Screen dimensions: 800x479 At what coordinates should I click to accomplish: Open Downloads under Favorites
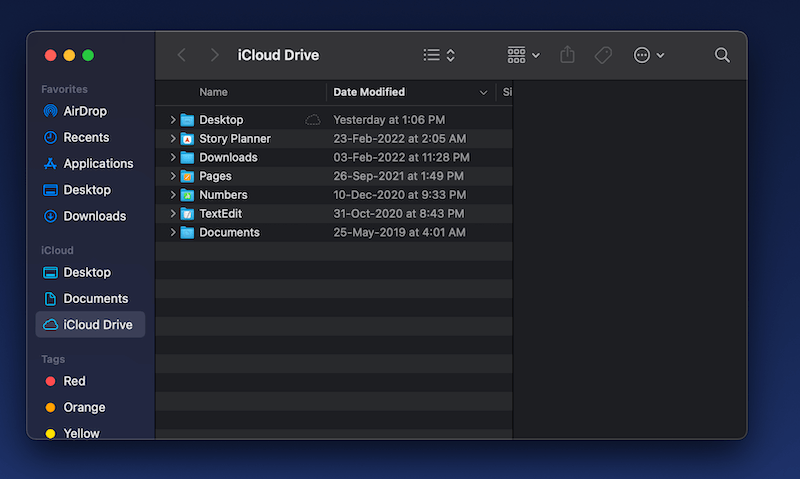(x=90, y=216)
